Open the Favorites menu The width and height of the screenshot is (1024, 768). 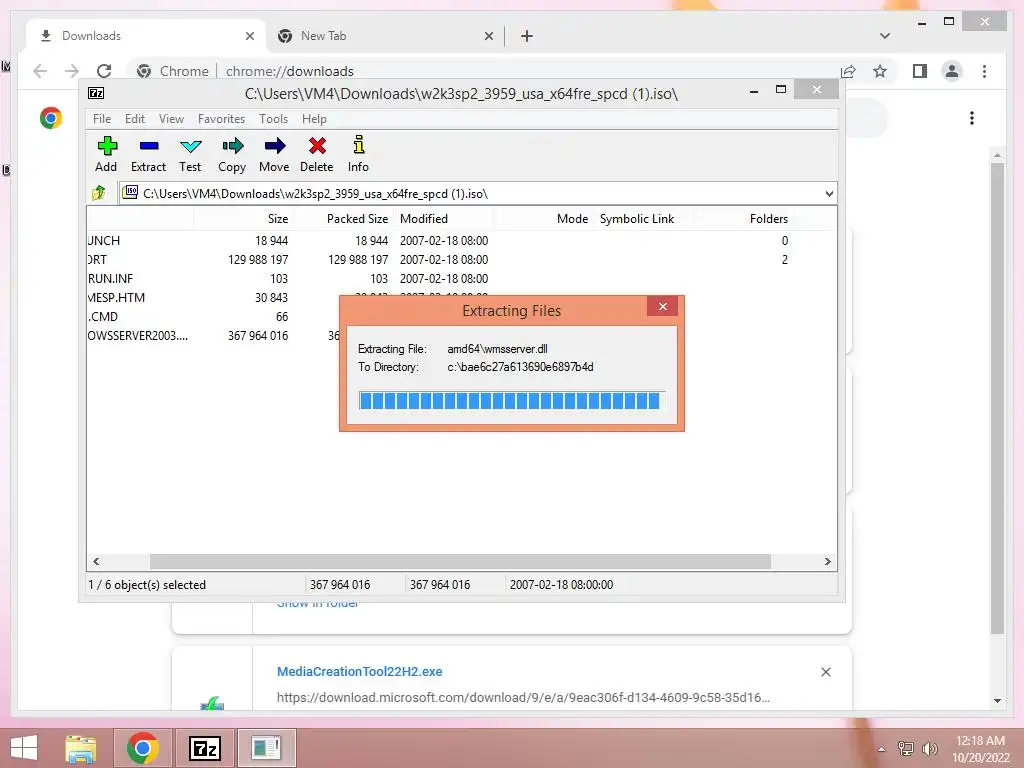(x=221, y=119)
